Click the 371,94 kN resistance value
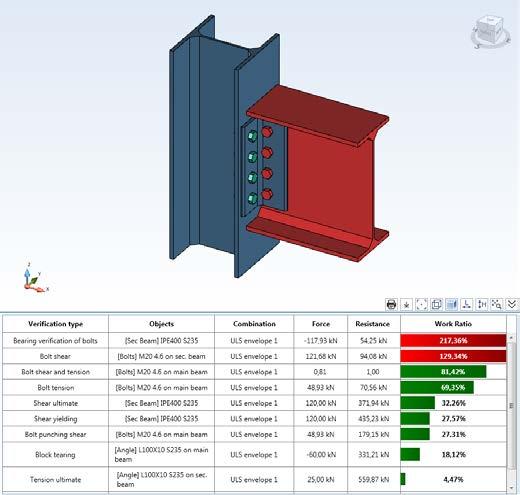This screenshot has width=520, height=495. (x=373, y=403)
